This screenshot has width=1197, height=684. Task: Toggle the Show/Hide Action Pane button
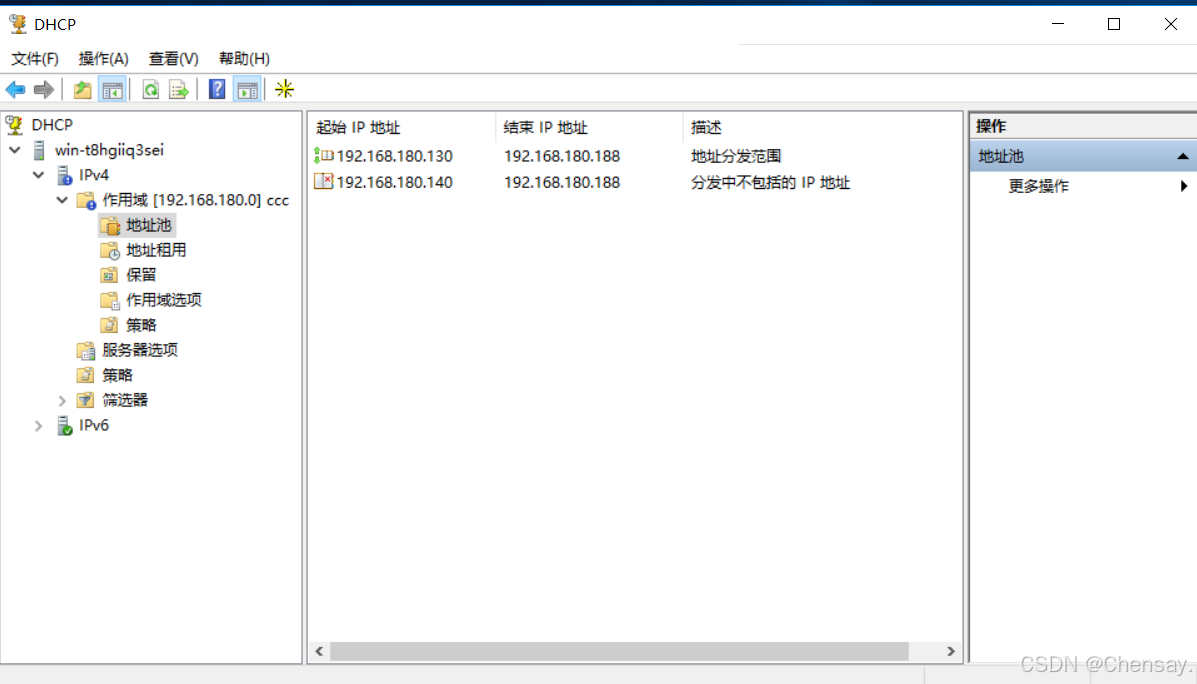coord(247,89)
